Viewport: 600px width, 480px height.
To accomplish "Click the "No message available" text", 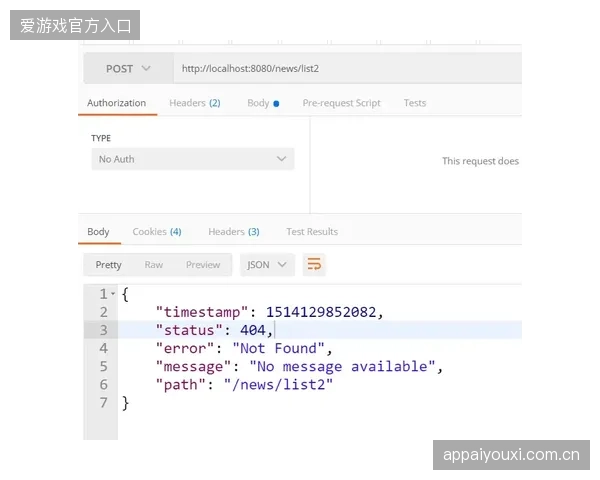I will pos(342,366).
